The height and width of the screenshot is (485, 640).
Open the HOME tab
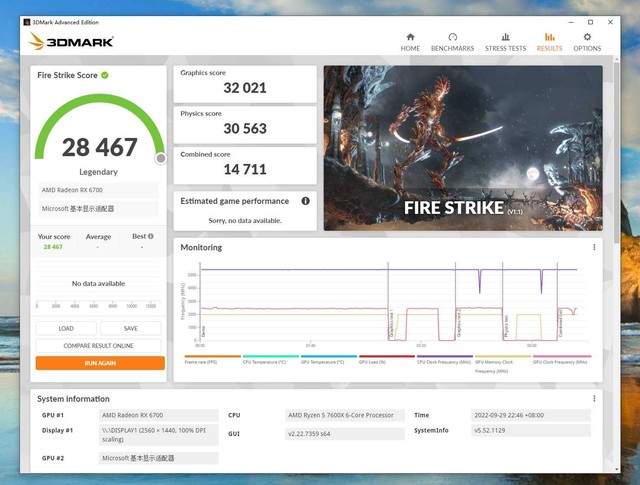410,42
